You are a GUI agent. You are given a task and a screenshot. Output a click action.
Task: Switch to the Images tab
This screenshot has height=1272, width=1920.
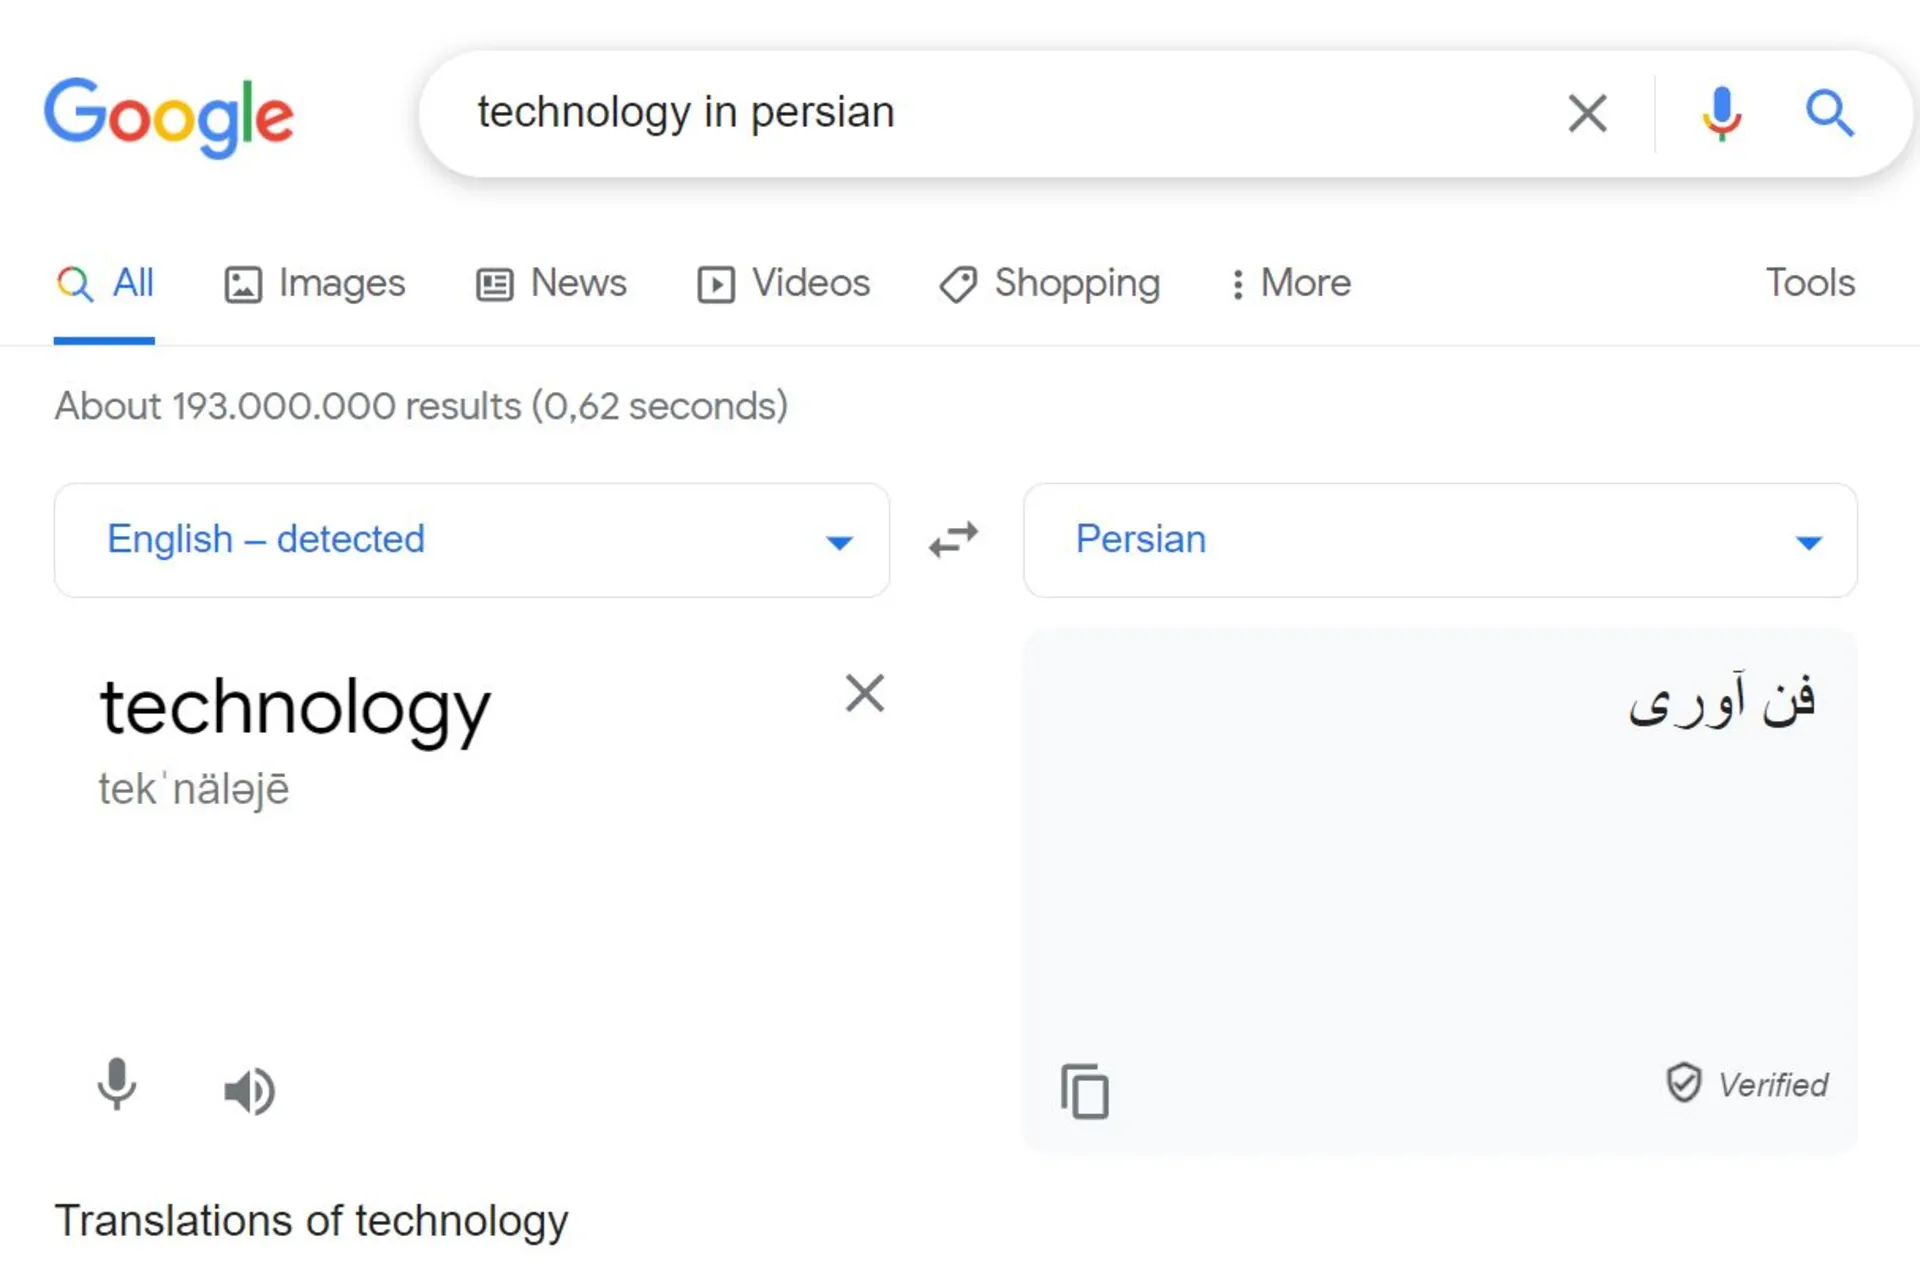pyautogui.click(x=315, y=284)
